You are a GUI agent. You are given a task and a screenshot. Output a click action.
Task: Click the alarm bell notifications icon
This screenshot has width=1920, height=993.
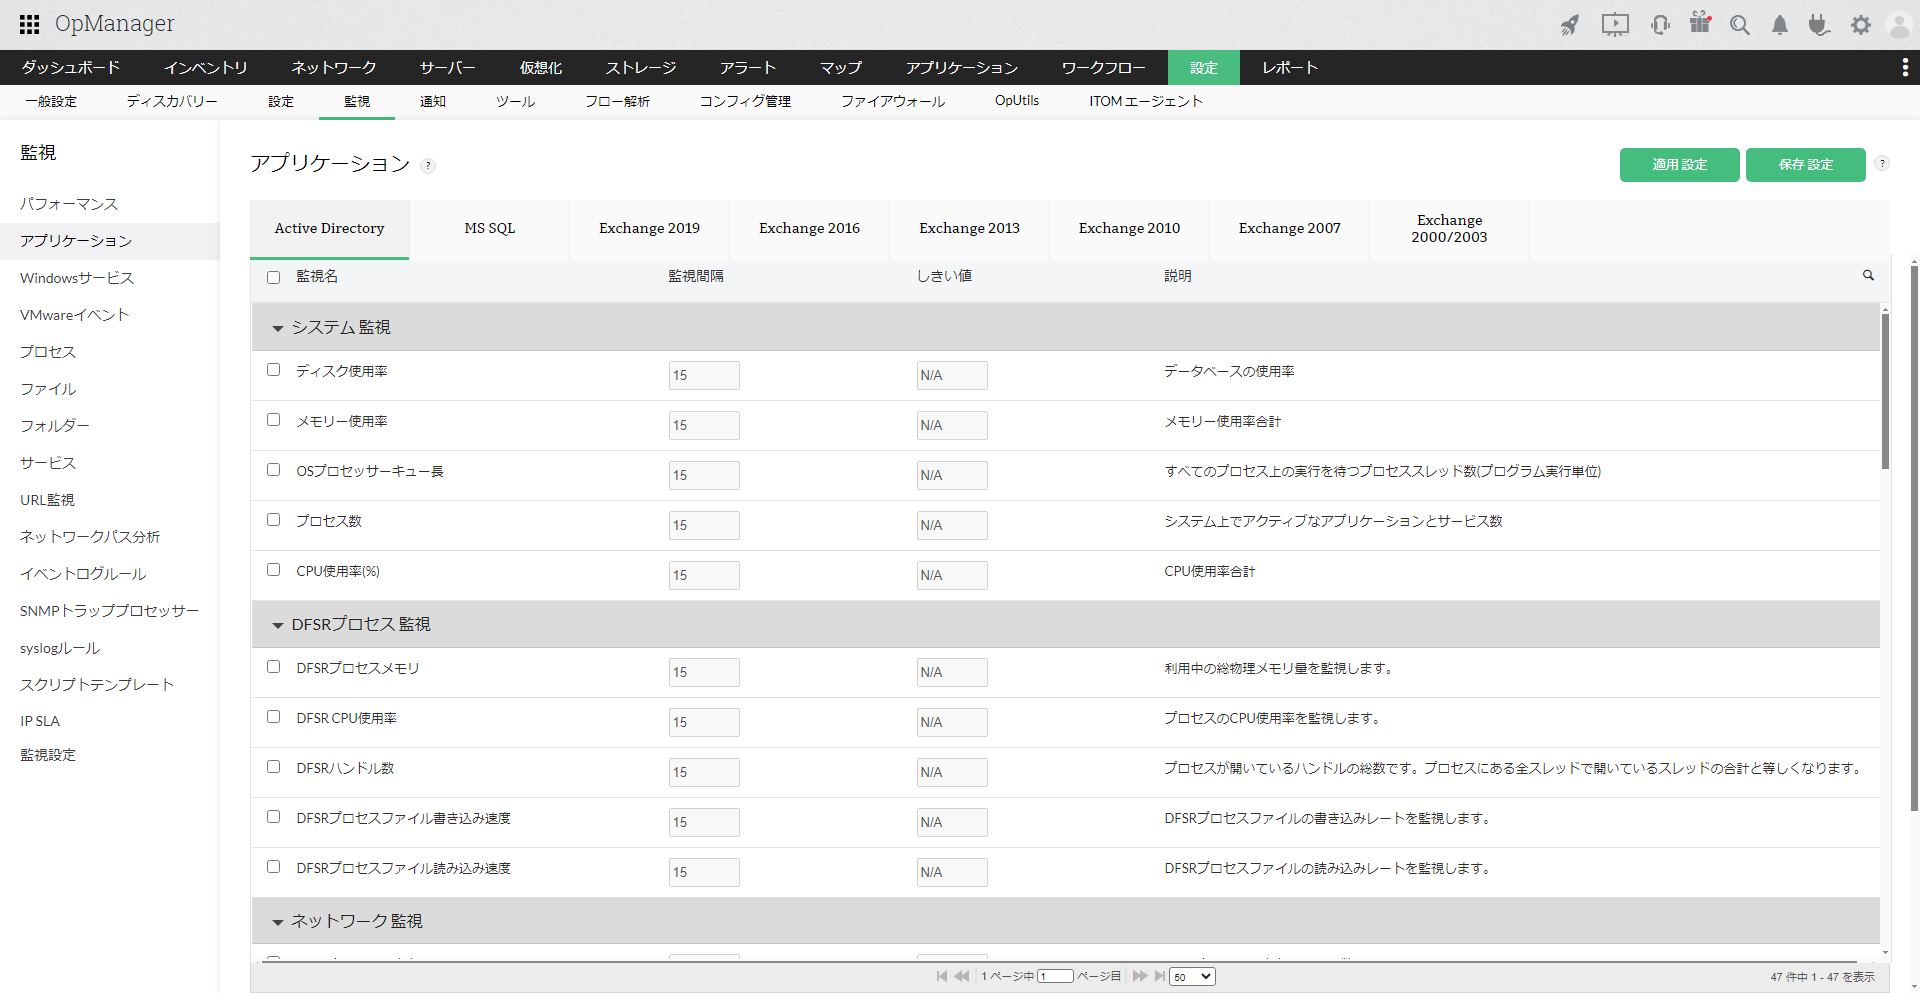pos(1780,25)
